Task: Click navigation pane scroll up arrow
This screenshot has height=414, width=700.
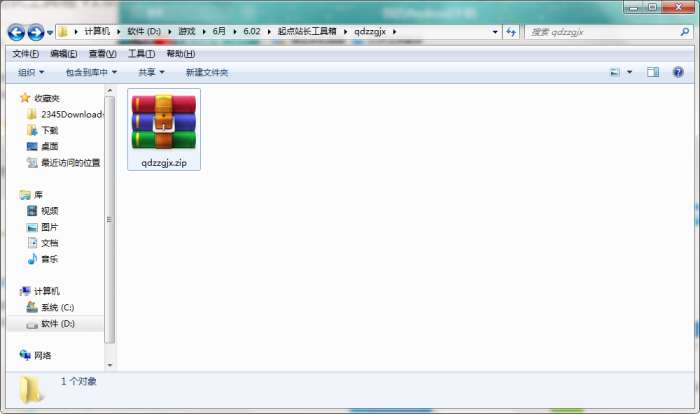Action: tap(110, 91)
